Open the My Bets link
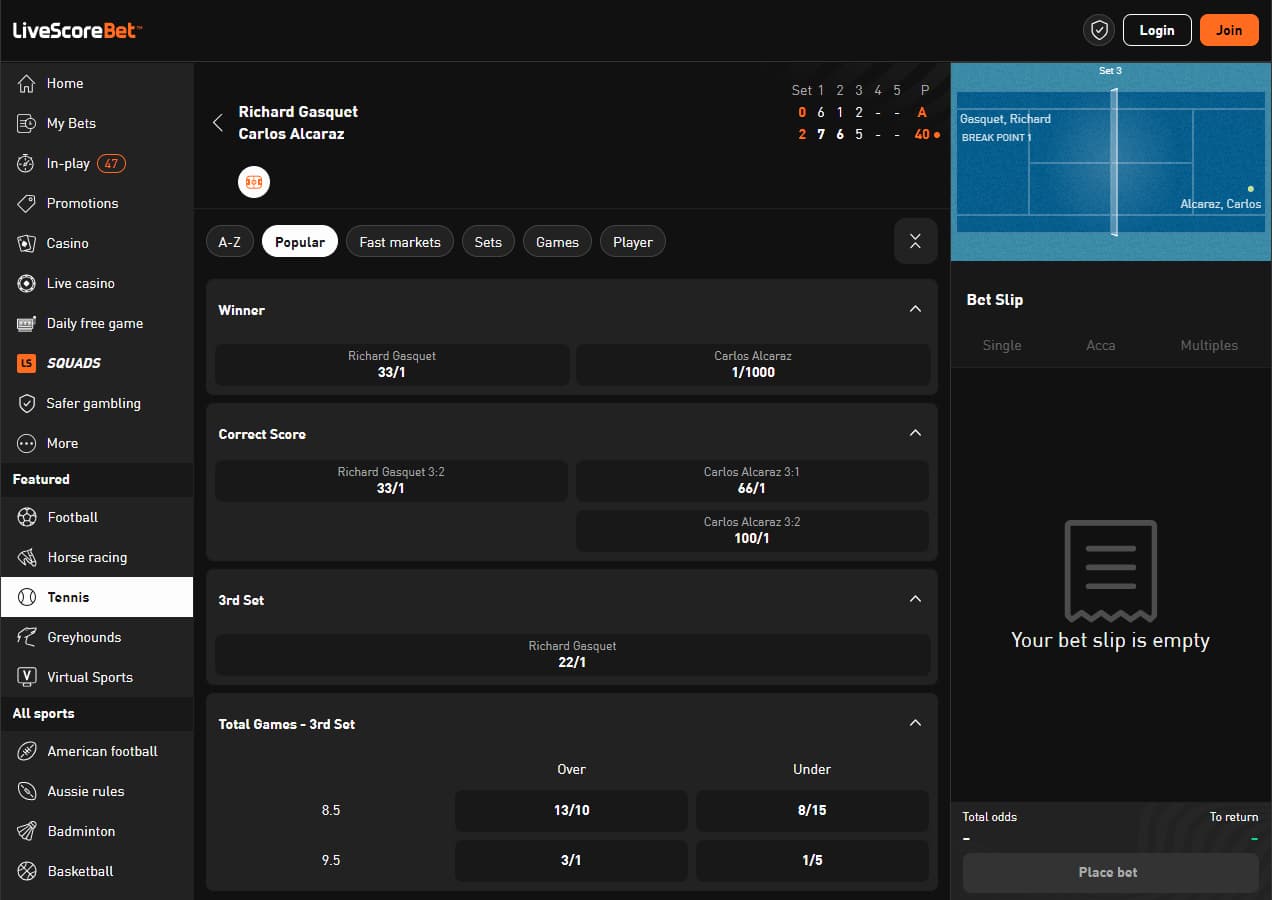This screenshot has width=1272, height=900. tap(96, 123)
